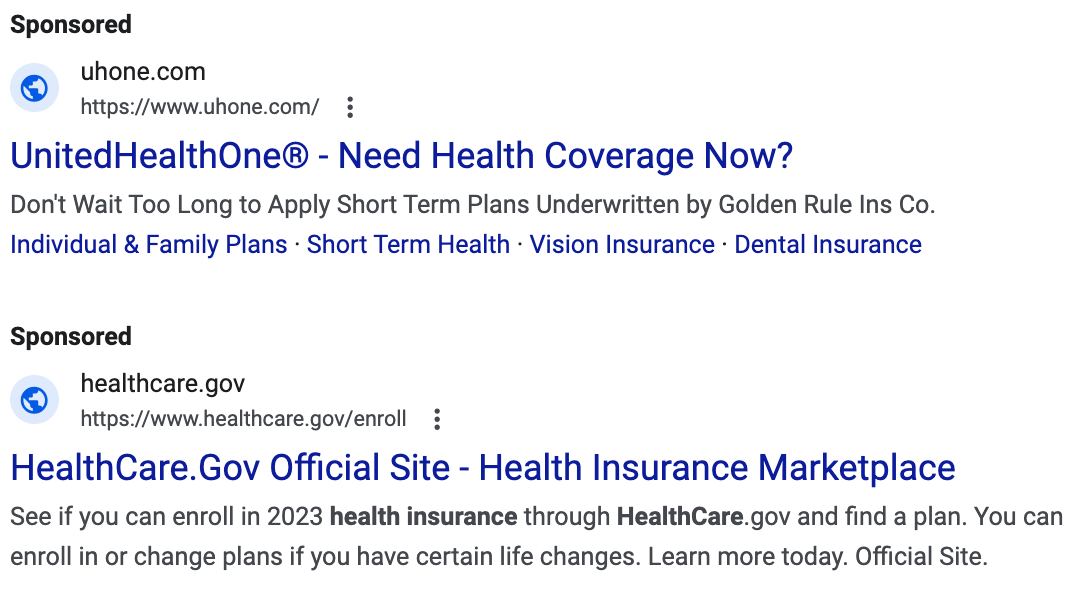Click the Sponsored label above uhone.com
This screenshot has height=590, width=1078.
[x=70, y=24]
